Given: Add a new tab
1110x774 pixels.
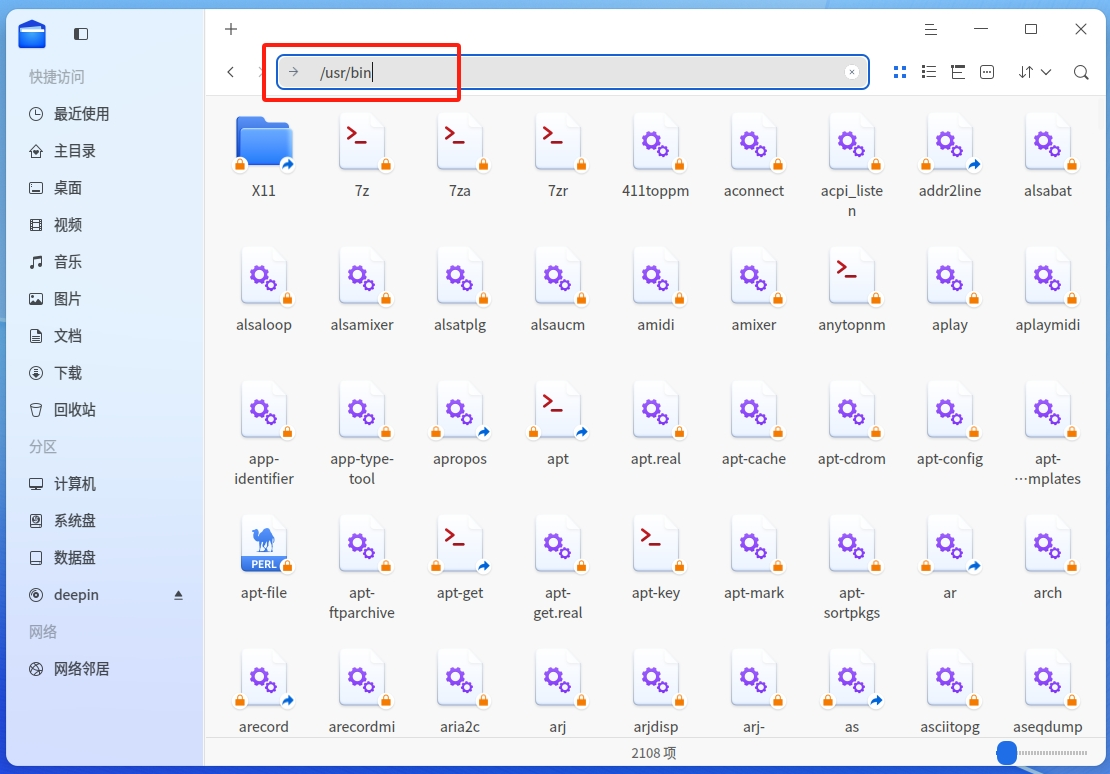Looking at the screenshot, I should (231, 29).
